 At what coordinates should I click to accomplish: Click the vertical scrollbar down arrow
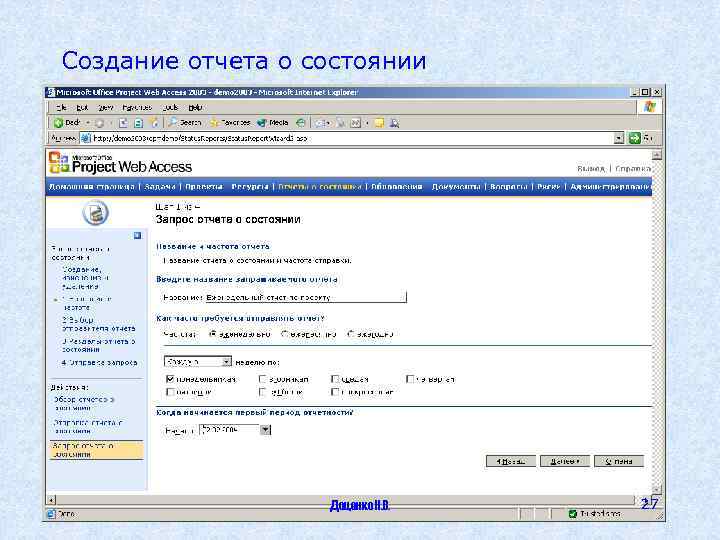(657, 490)
